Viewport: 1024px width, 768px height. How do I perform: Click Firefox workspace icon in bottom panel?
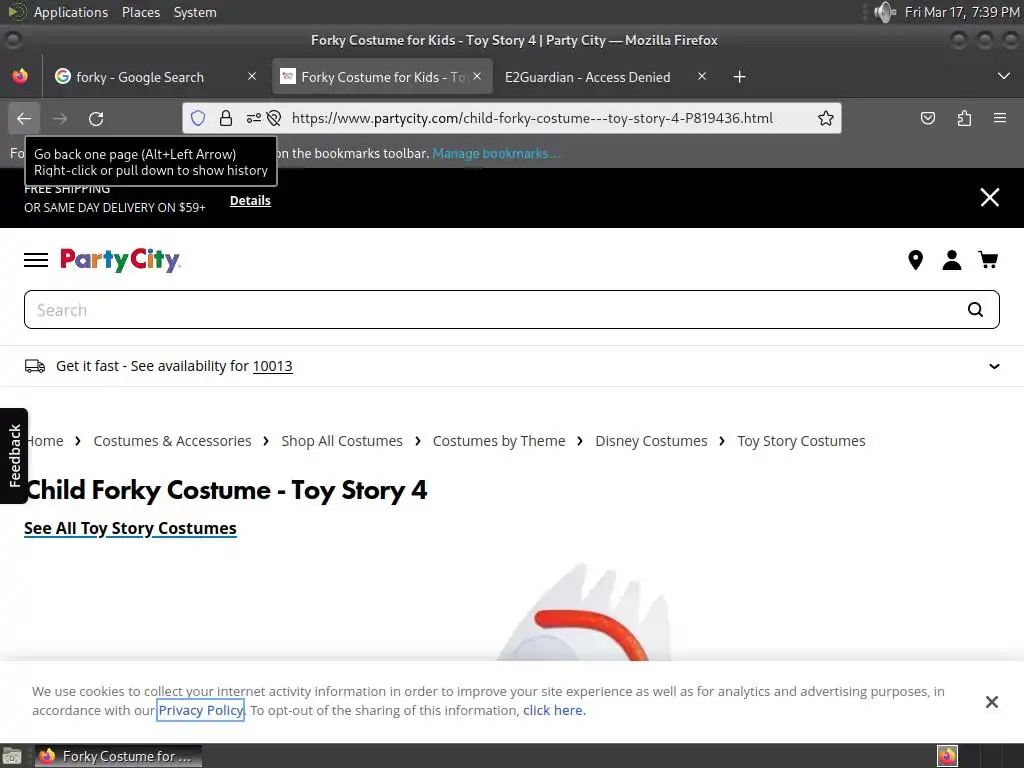coord(947,756)
